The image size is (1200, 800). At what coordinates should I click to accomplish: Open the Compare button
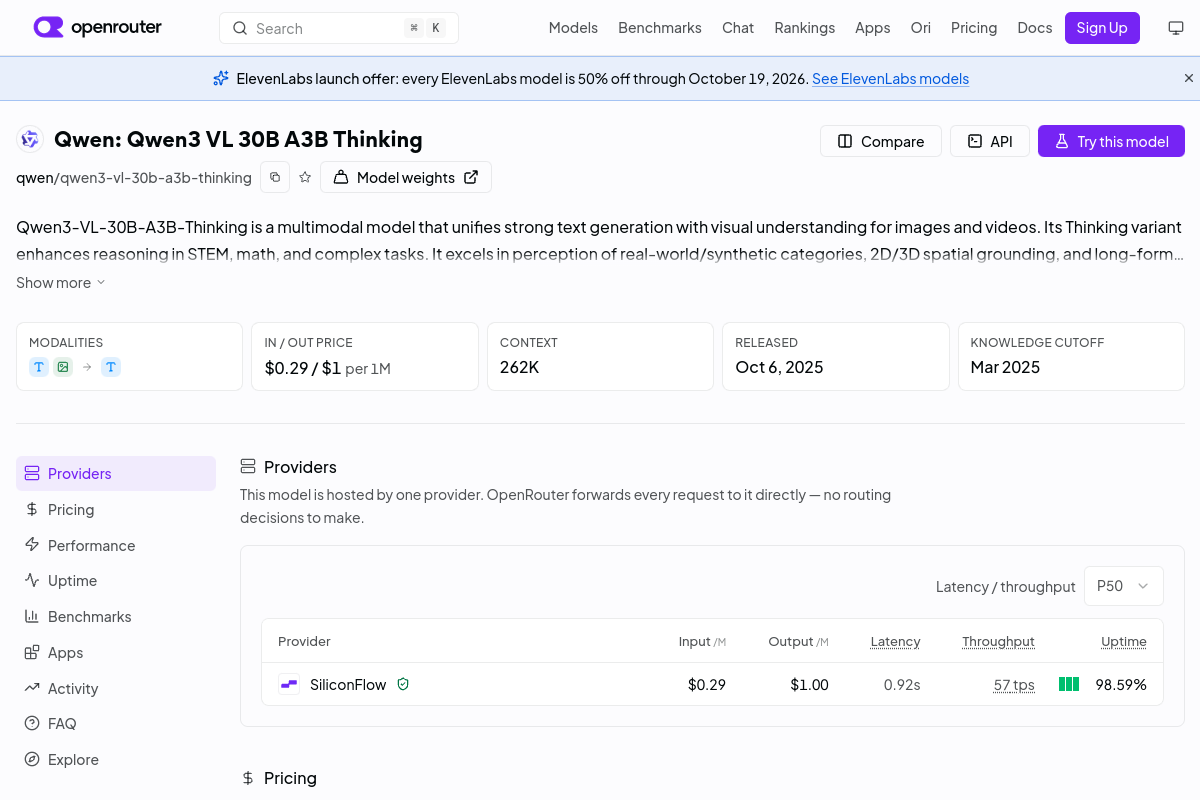pos(880,141)
